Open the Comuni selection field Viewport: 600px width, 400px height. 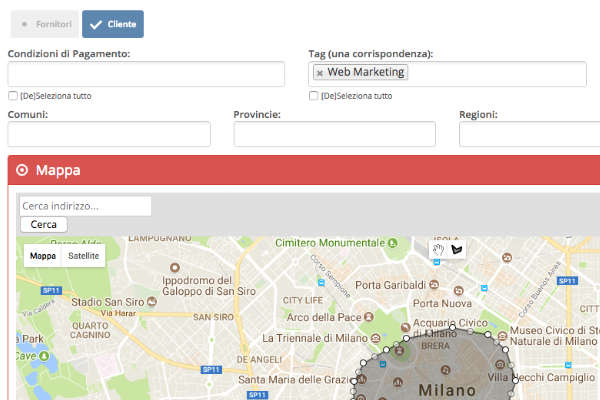[109, 134]
